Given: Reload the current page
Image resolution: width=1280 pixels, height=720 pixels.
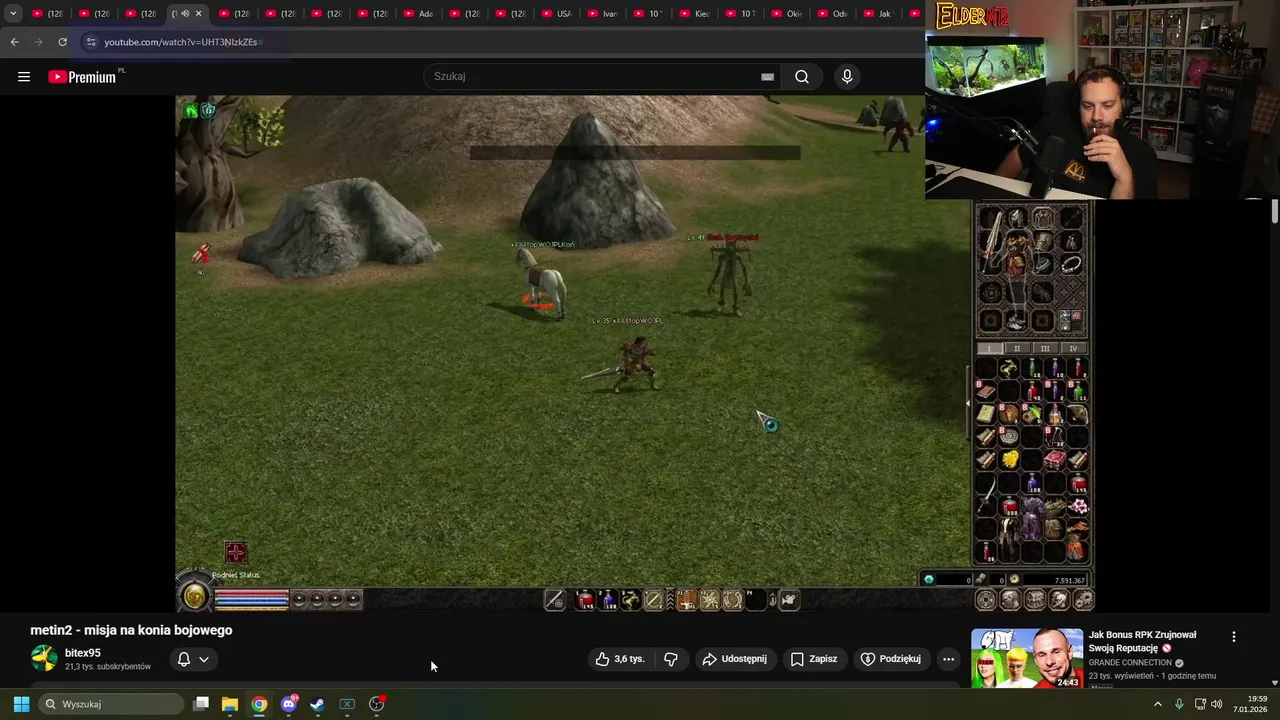Looking at the screenshot, I should pos(62,42).
